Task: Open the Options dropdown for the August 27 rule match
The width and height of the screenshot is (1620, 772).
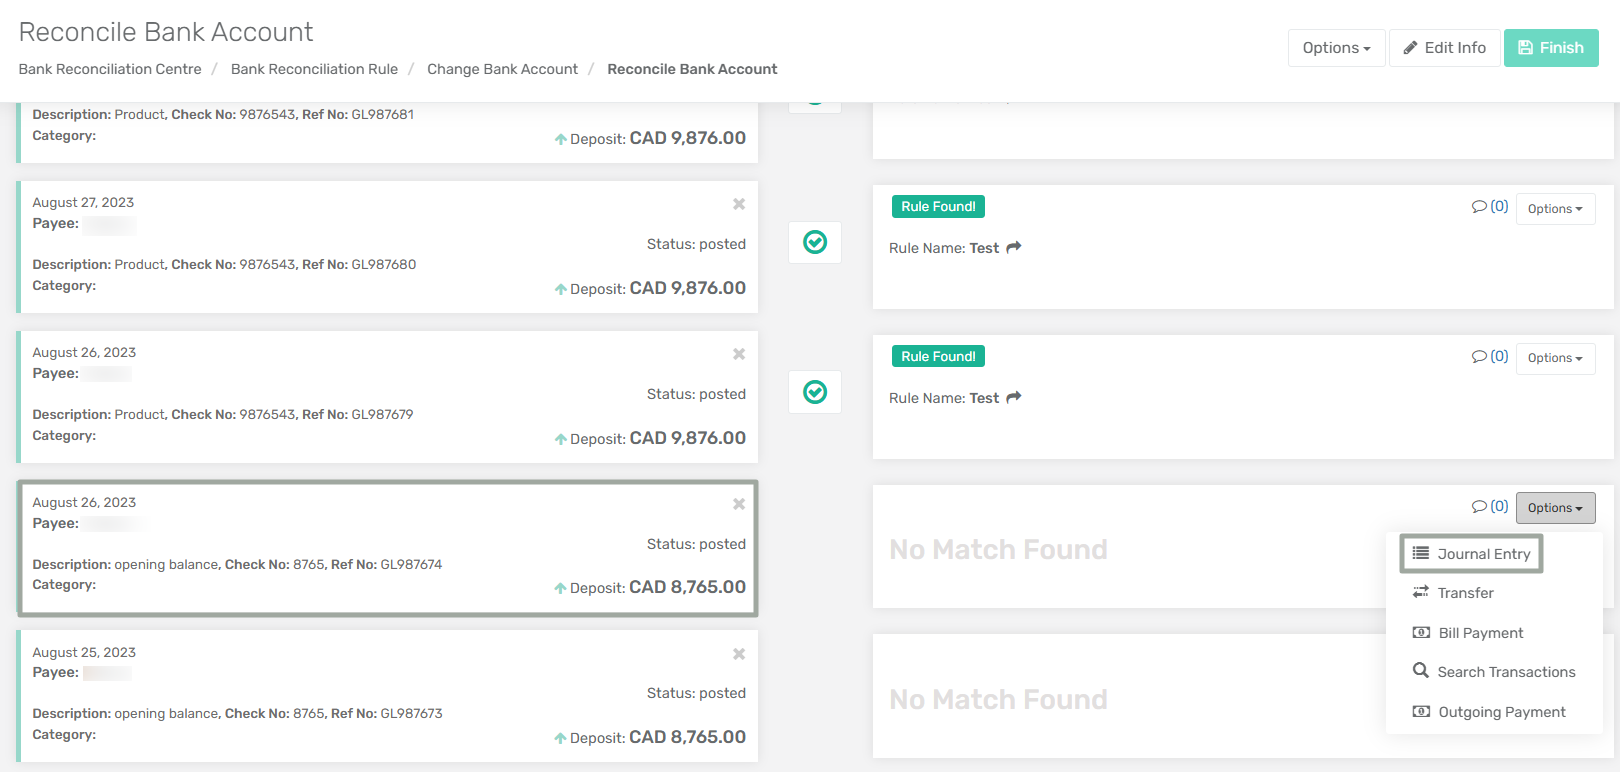Action: [x=1555, y=209]
